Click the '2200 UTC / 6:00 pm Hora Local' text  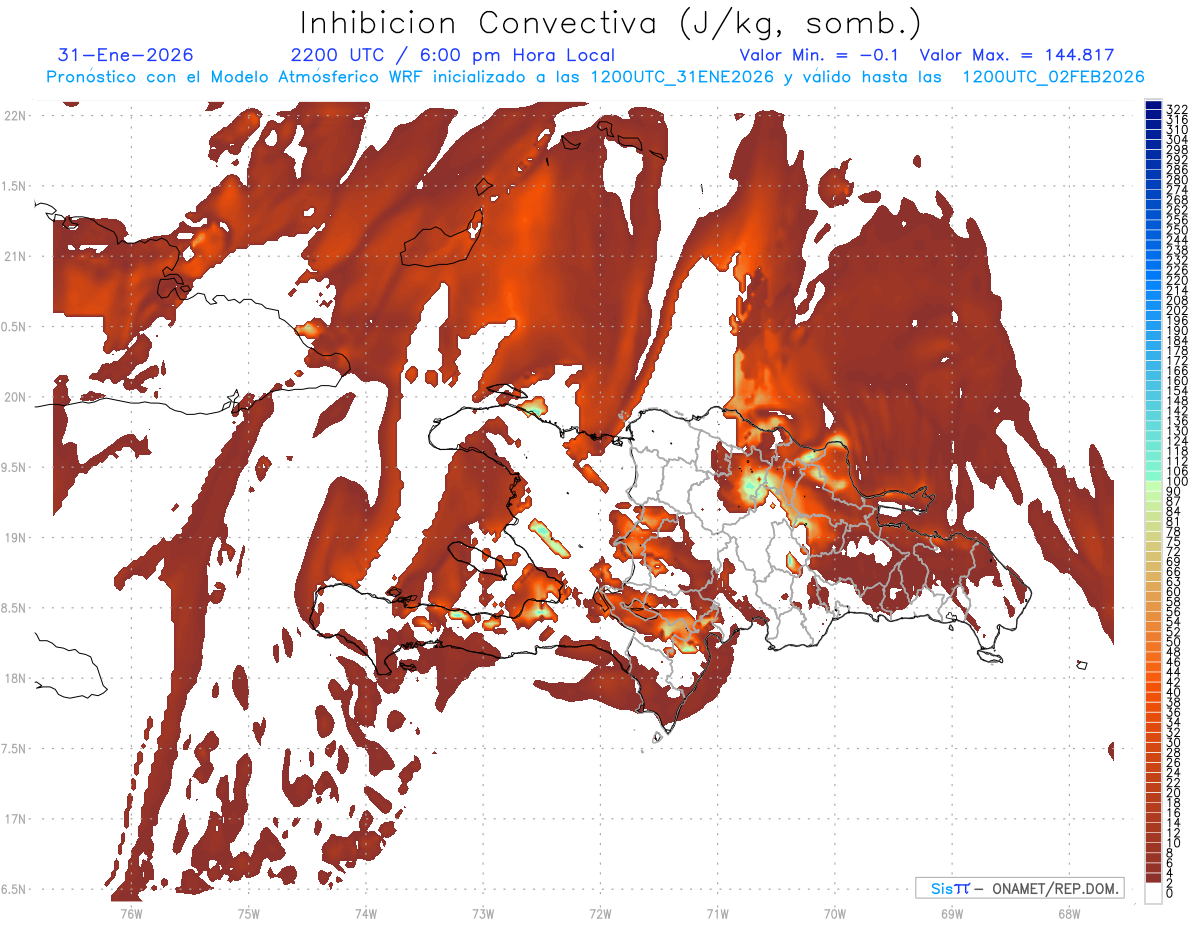452,55
